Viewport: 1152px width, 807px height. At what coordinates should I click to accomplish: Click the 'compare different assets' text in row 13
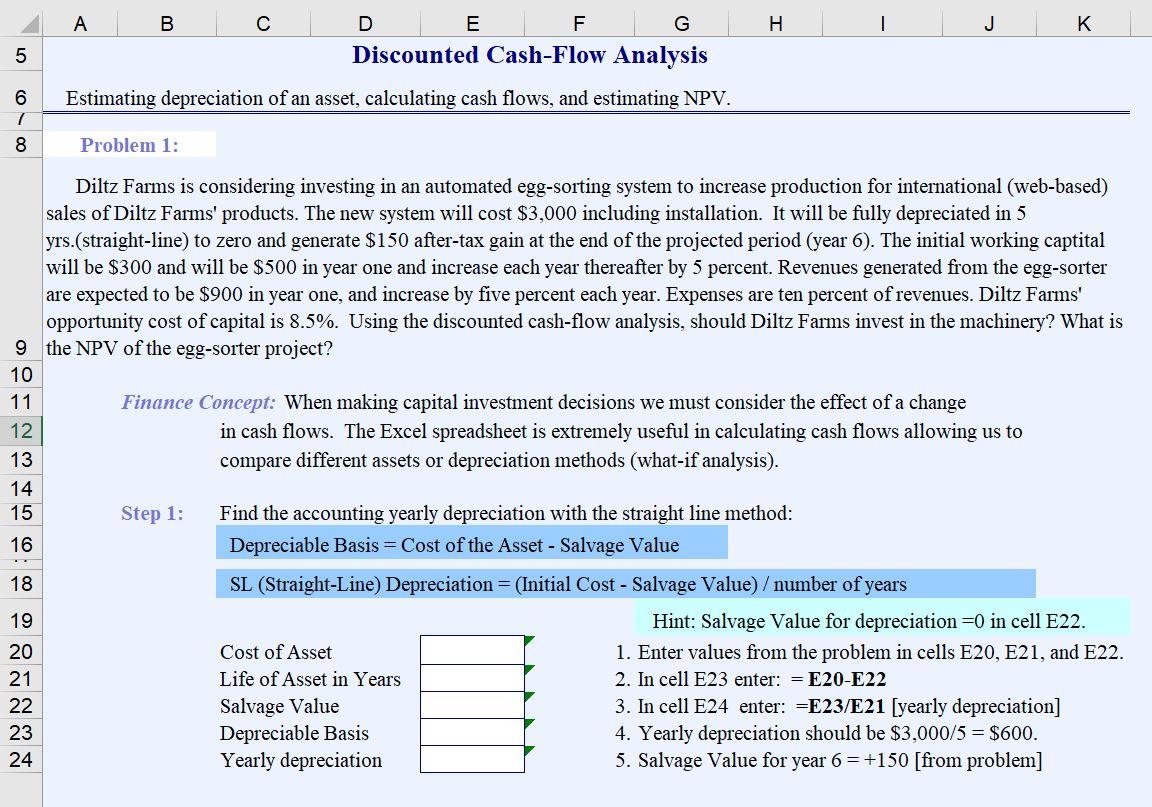499,461
